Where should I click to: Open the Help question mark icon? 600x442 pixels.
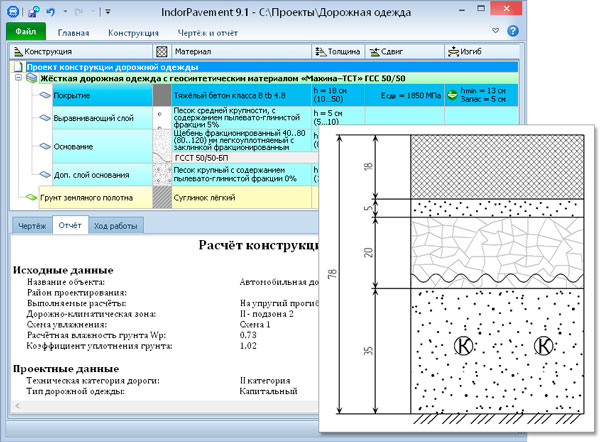(513, 32)
